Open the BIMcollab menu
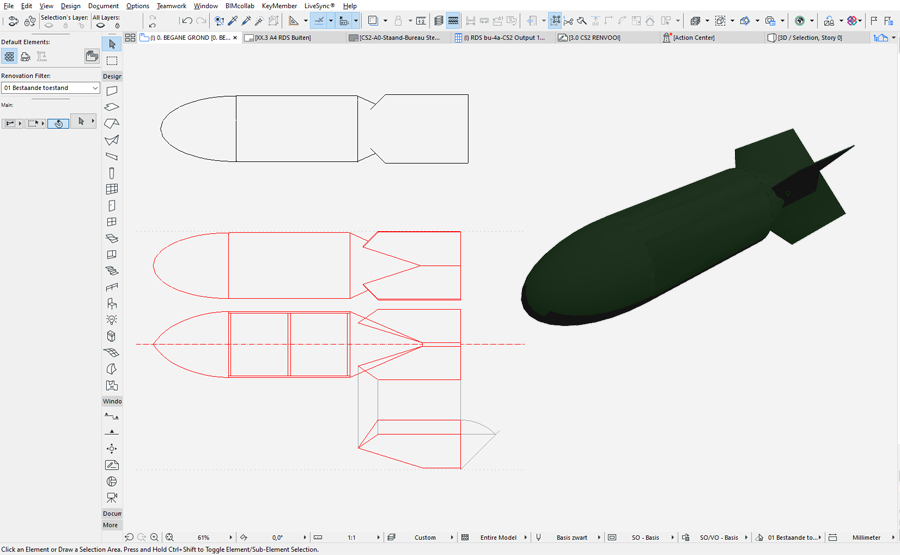The width and height of the screenshot is (900, 555). pyautogui.click(x=239, y=6)
